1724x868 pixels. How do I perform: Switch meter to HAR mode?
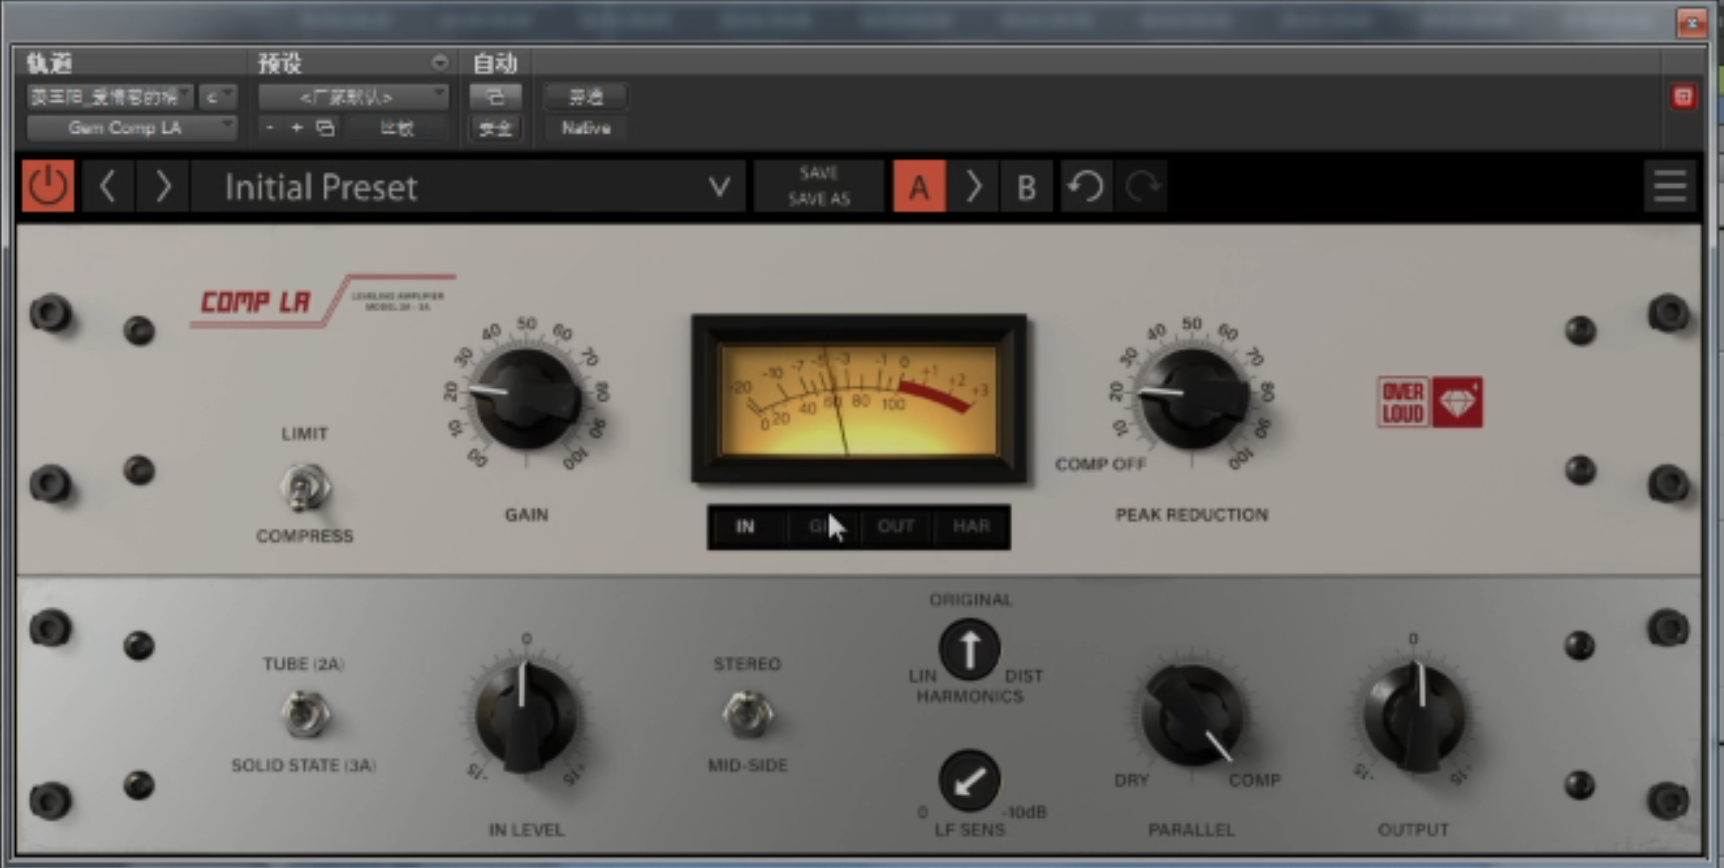pos(971,526)
